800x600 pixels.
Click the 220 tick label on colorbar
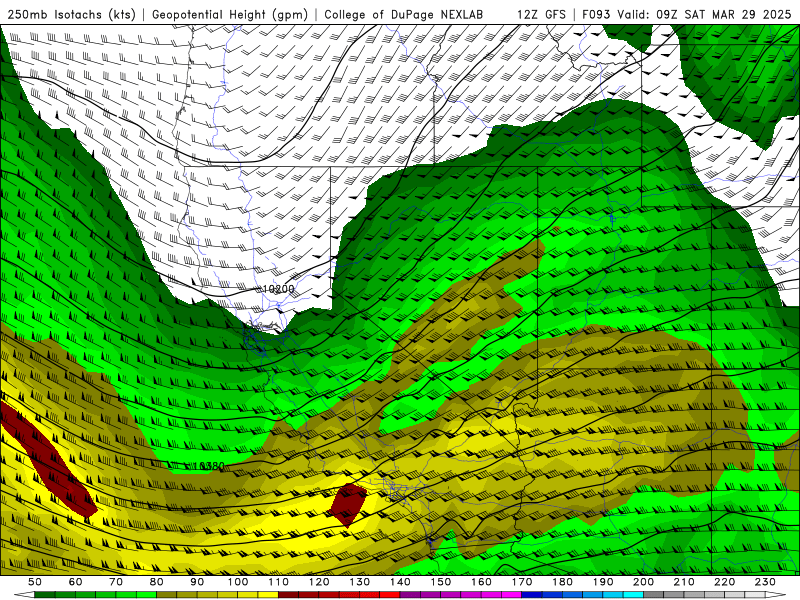(724, 582)
